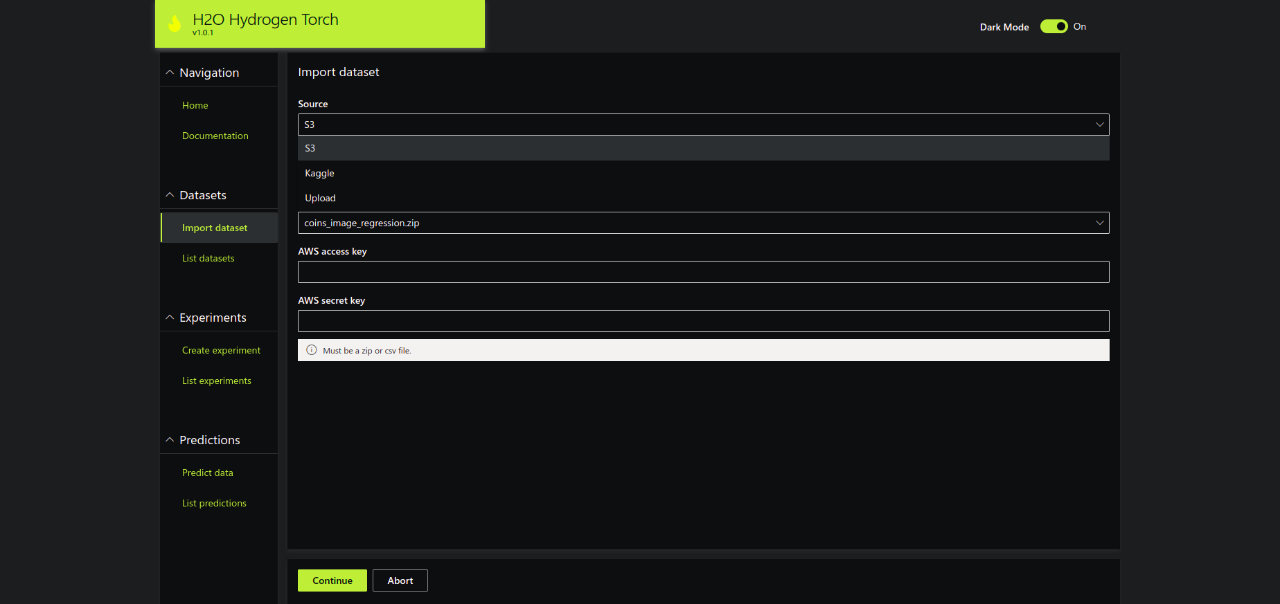Click the AWS secret key input field

click(x=703, y=321)
